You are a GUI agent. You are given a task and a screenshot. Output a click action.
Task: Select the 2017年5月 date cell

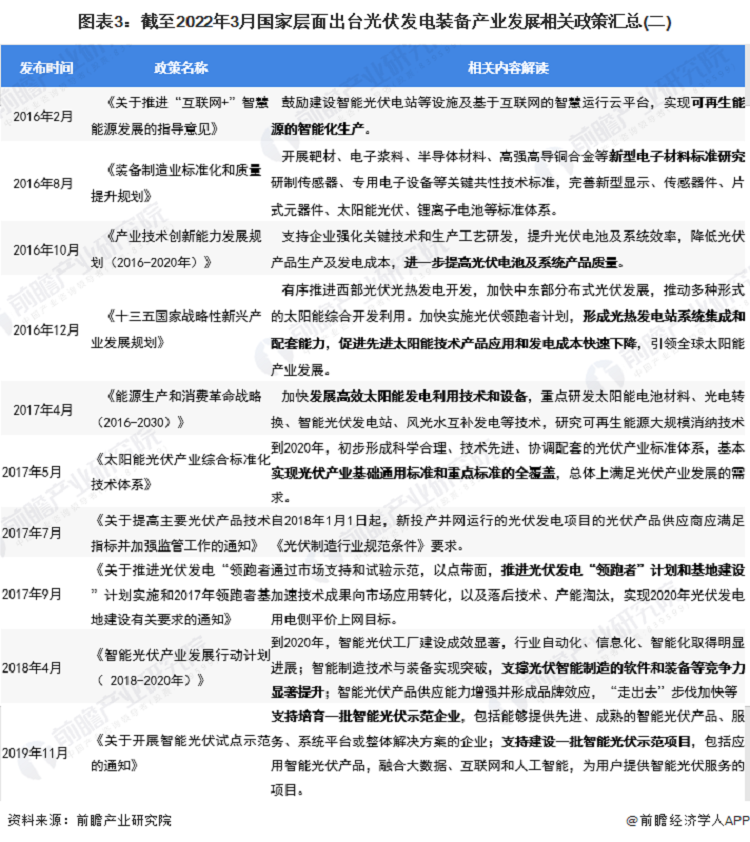click(x=32, y=471)
